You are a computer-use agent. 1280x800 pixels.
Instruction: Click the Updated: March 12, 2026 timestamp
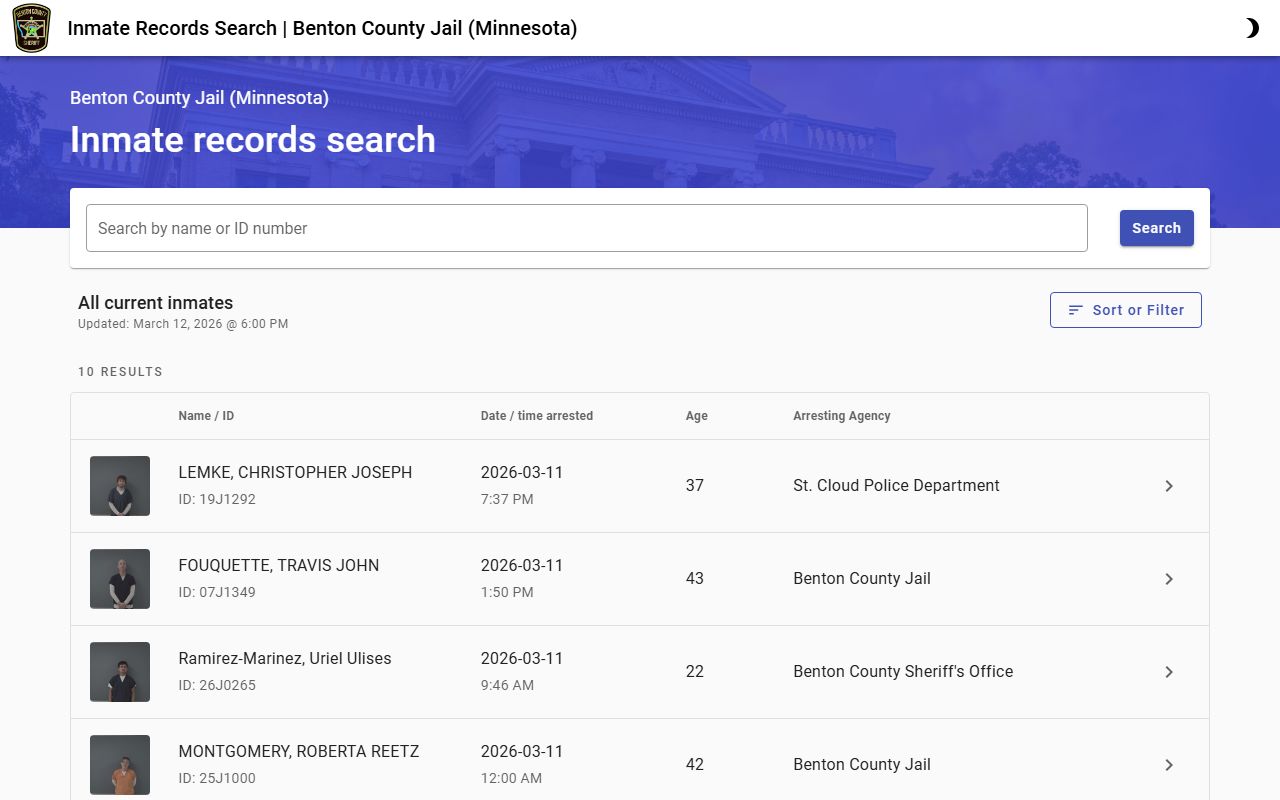[183, 324]
